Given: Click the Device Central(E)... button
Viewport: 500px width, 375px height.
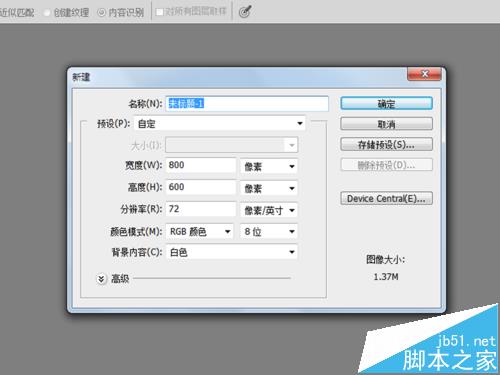Looking at the screenshot, I should tap(386, 199).
